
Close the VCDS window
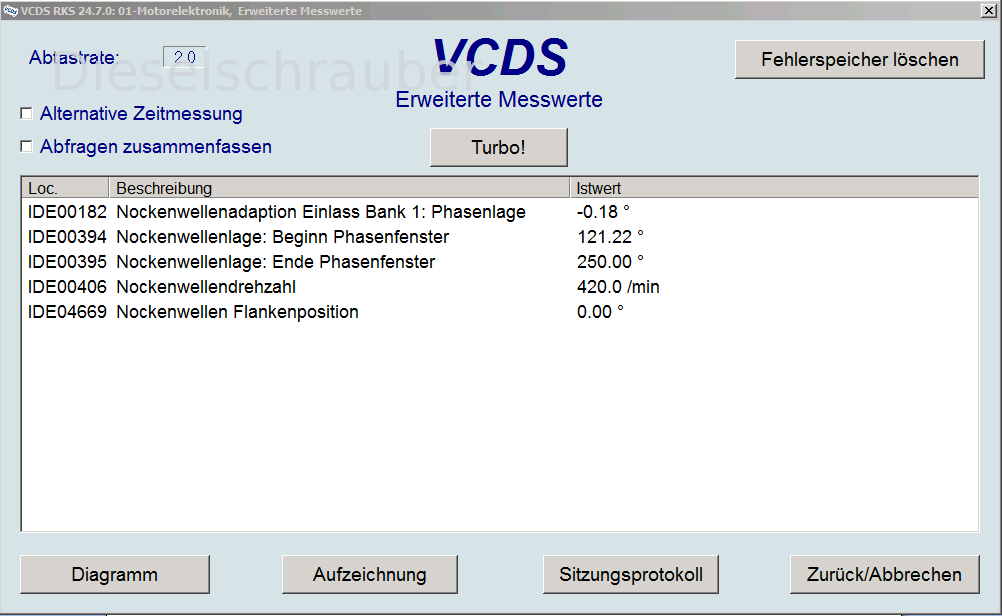point(988,10)
